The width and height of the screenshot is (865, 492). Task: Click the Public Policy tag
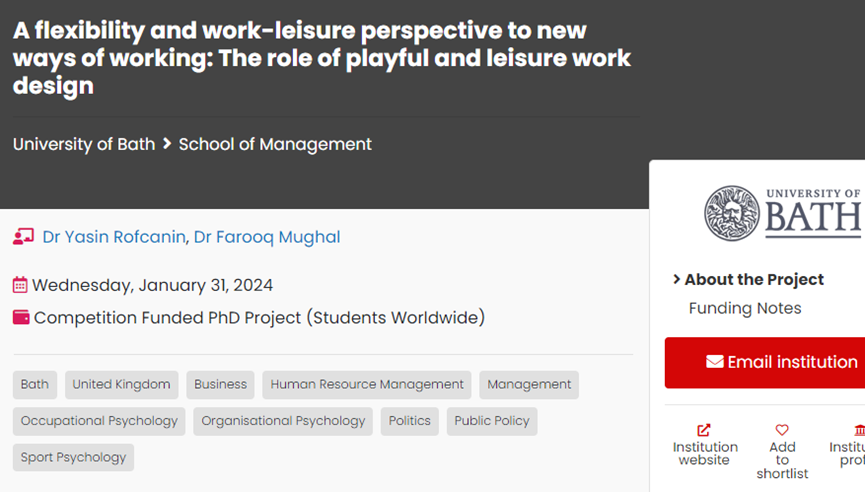click(x=492, y=421)
